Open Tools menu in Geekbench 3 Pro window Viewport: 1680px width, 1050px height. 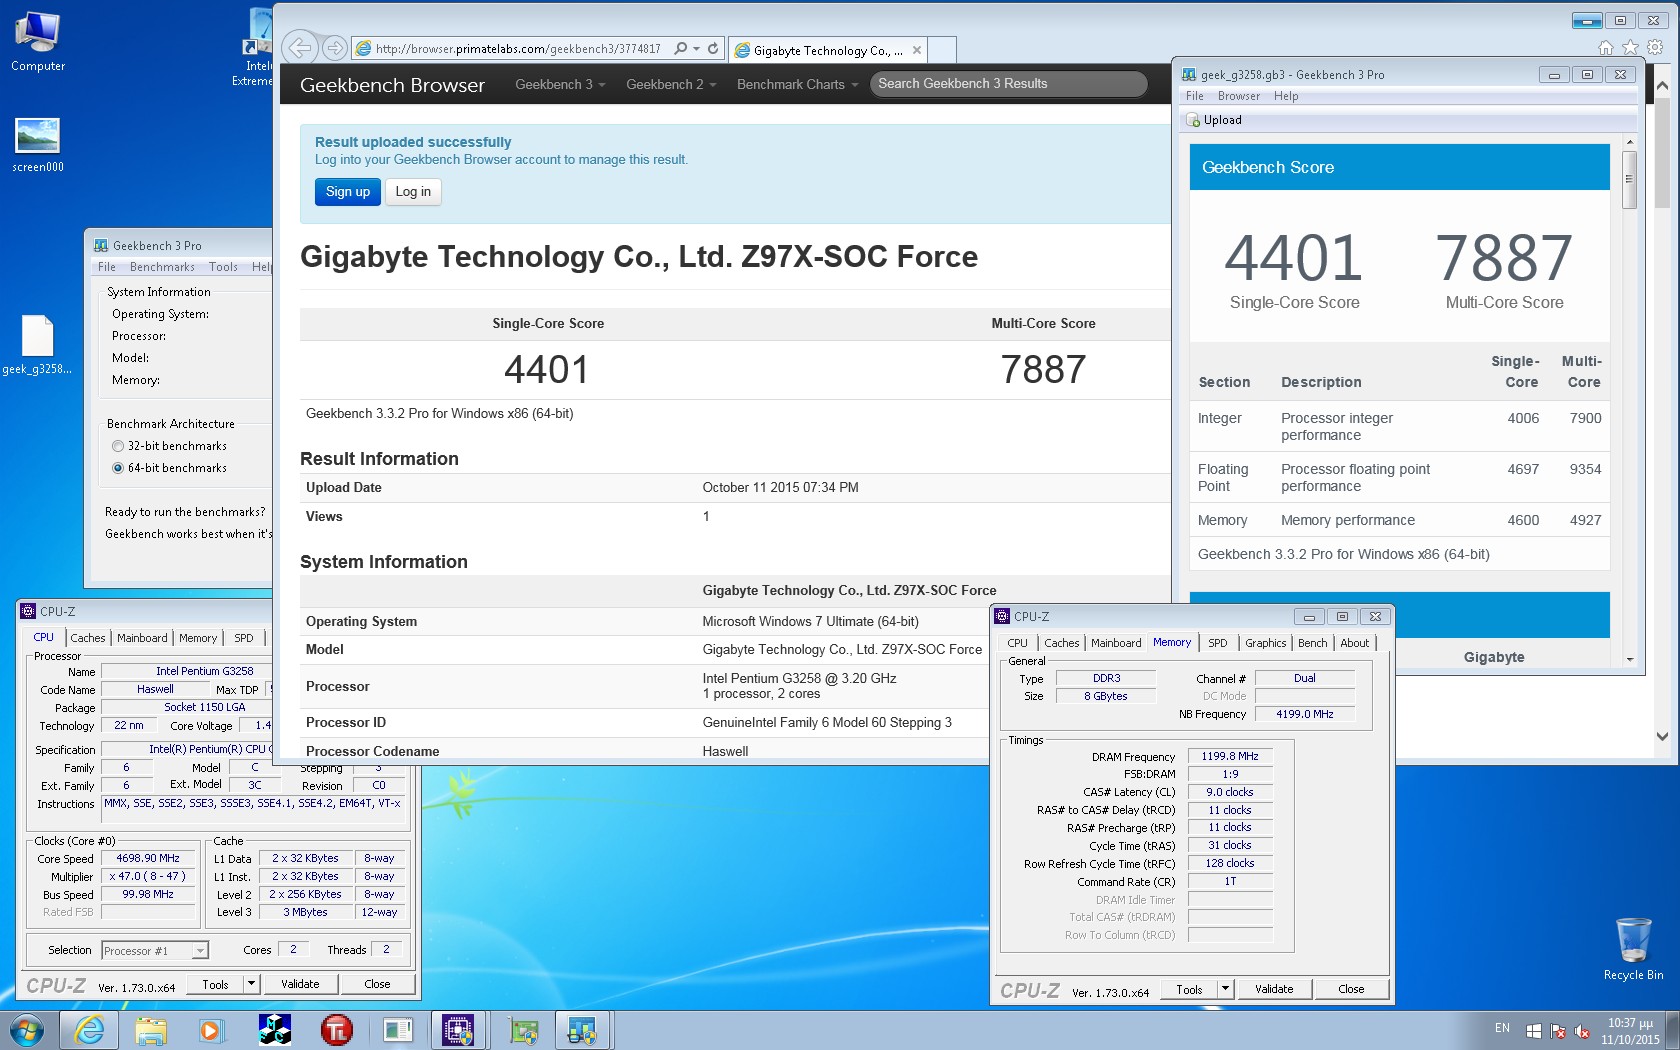pos(223,267)
